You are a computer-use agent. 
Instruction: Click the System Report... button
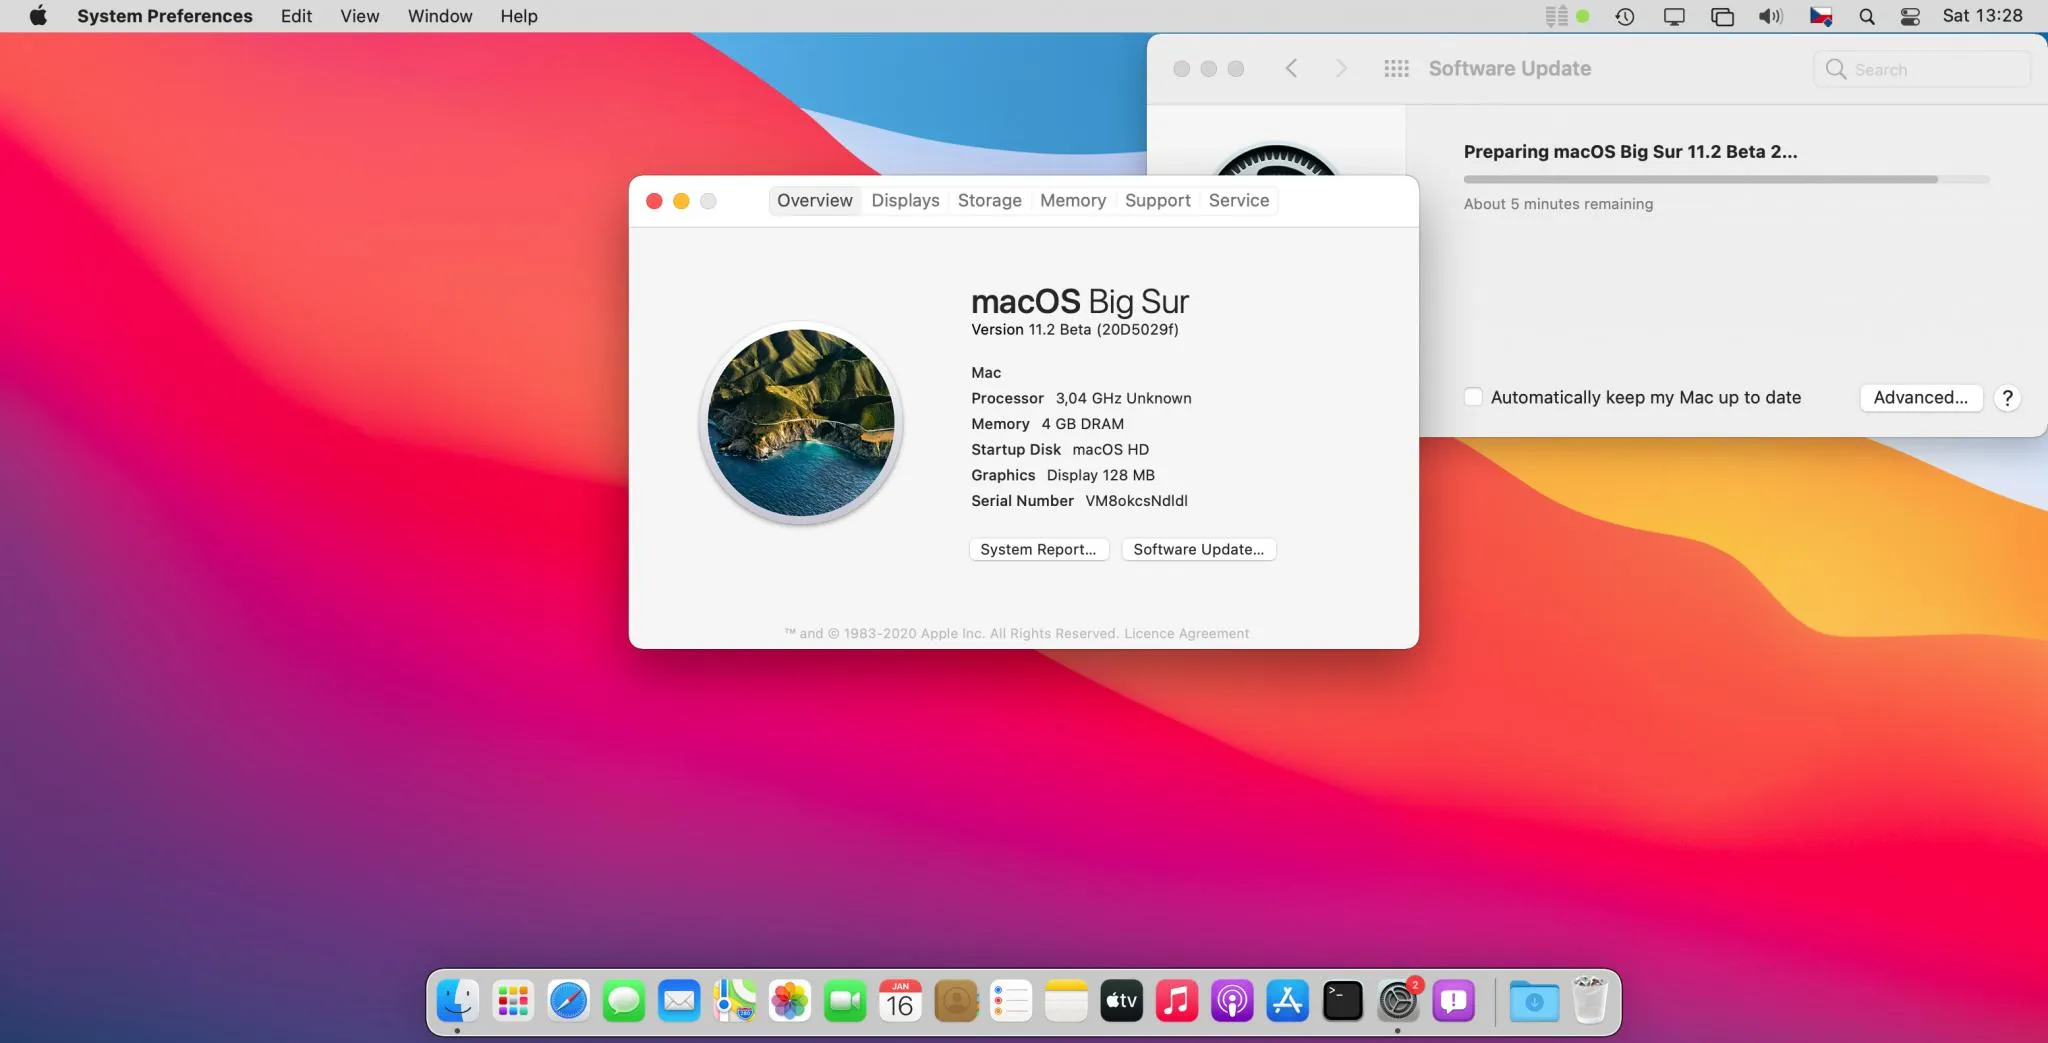coord(1039,549)
